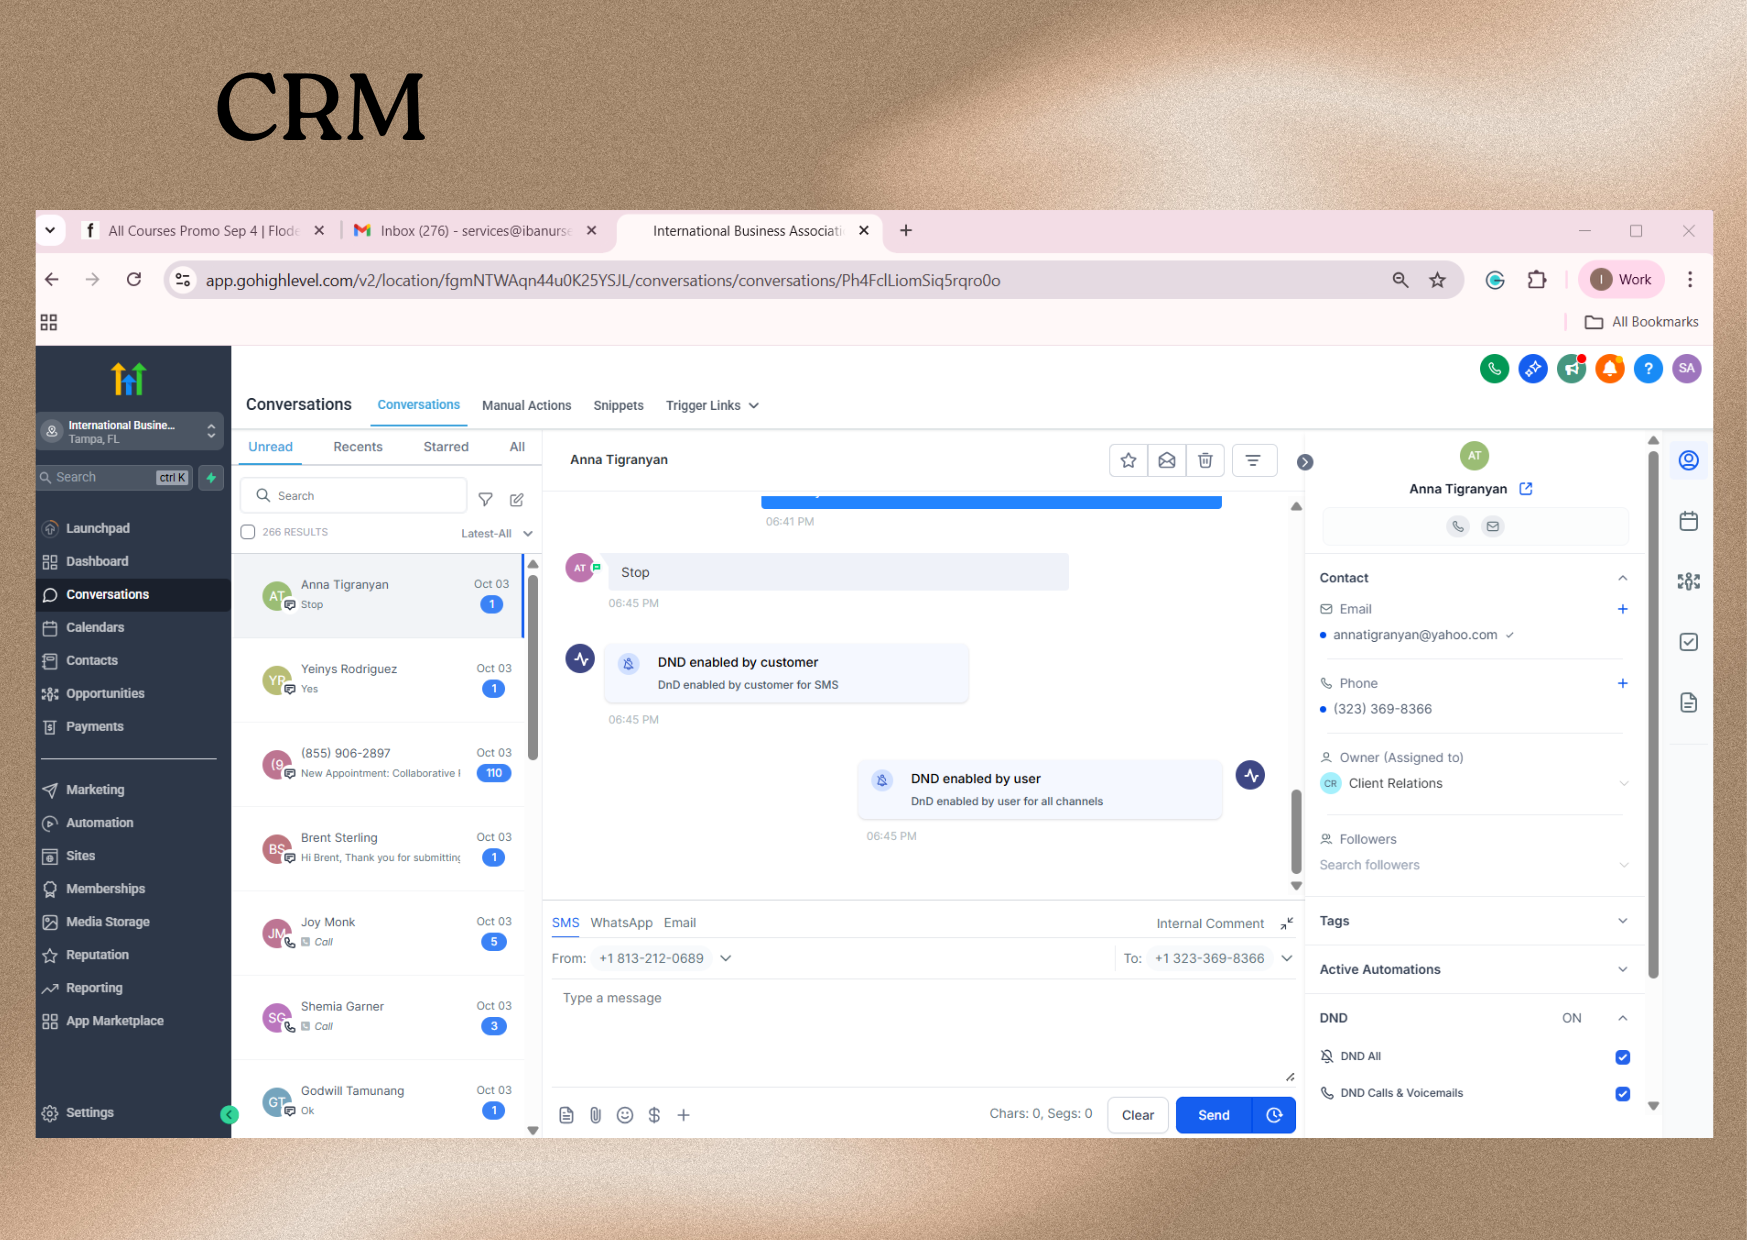The image size is (1748, 1240).
Task: Open the Latest-All sort dropdown
Action: point(497,533)
